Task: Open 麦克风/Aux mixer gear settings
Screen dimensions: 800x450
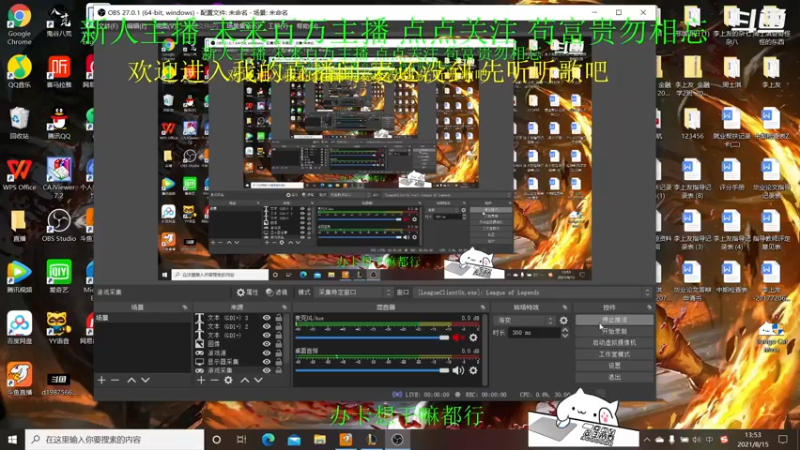Action: tap(473, 337)
